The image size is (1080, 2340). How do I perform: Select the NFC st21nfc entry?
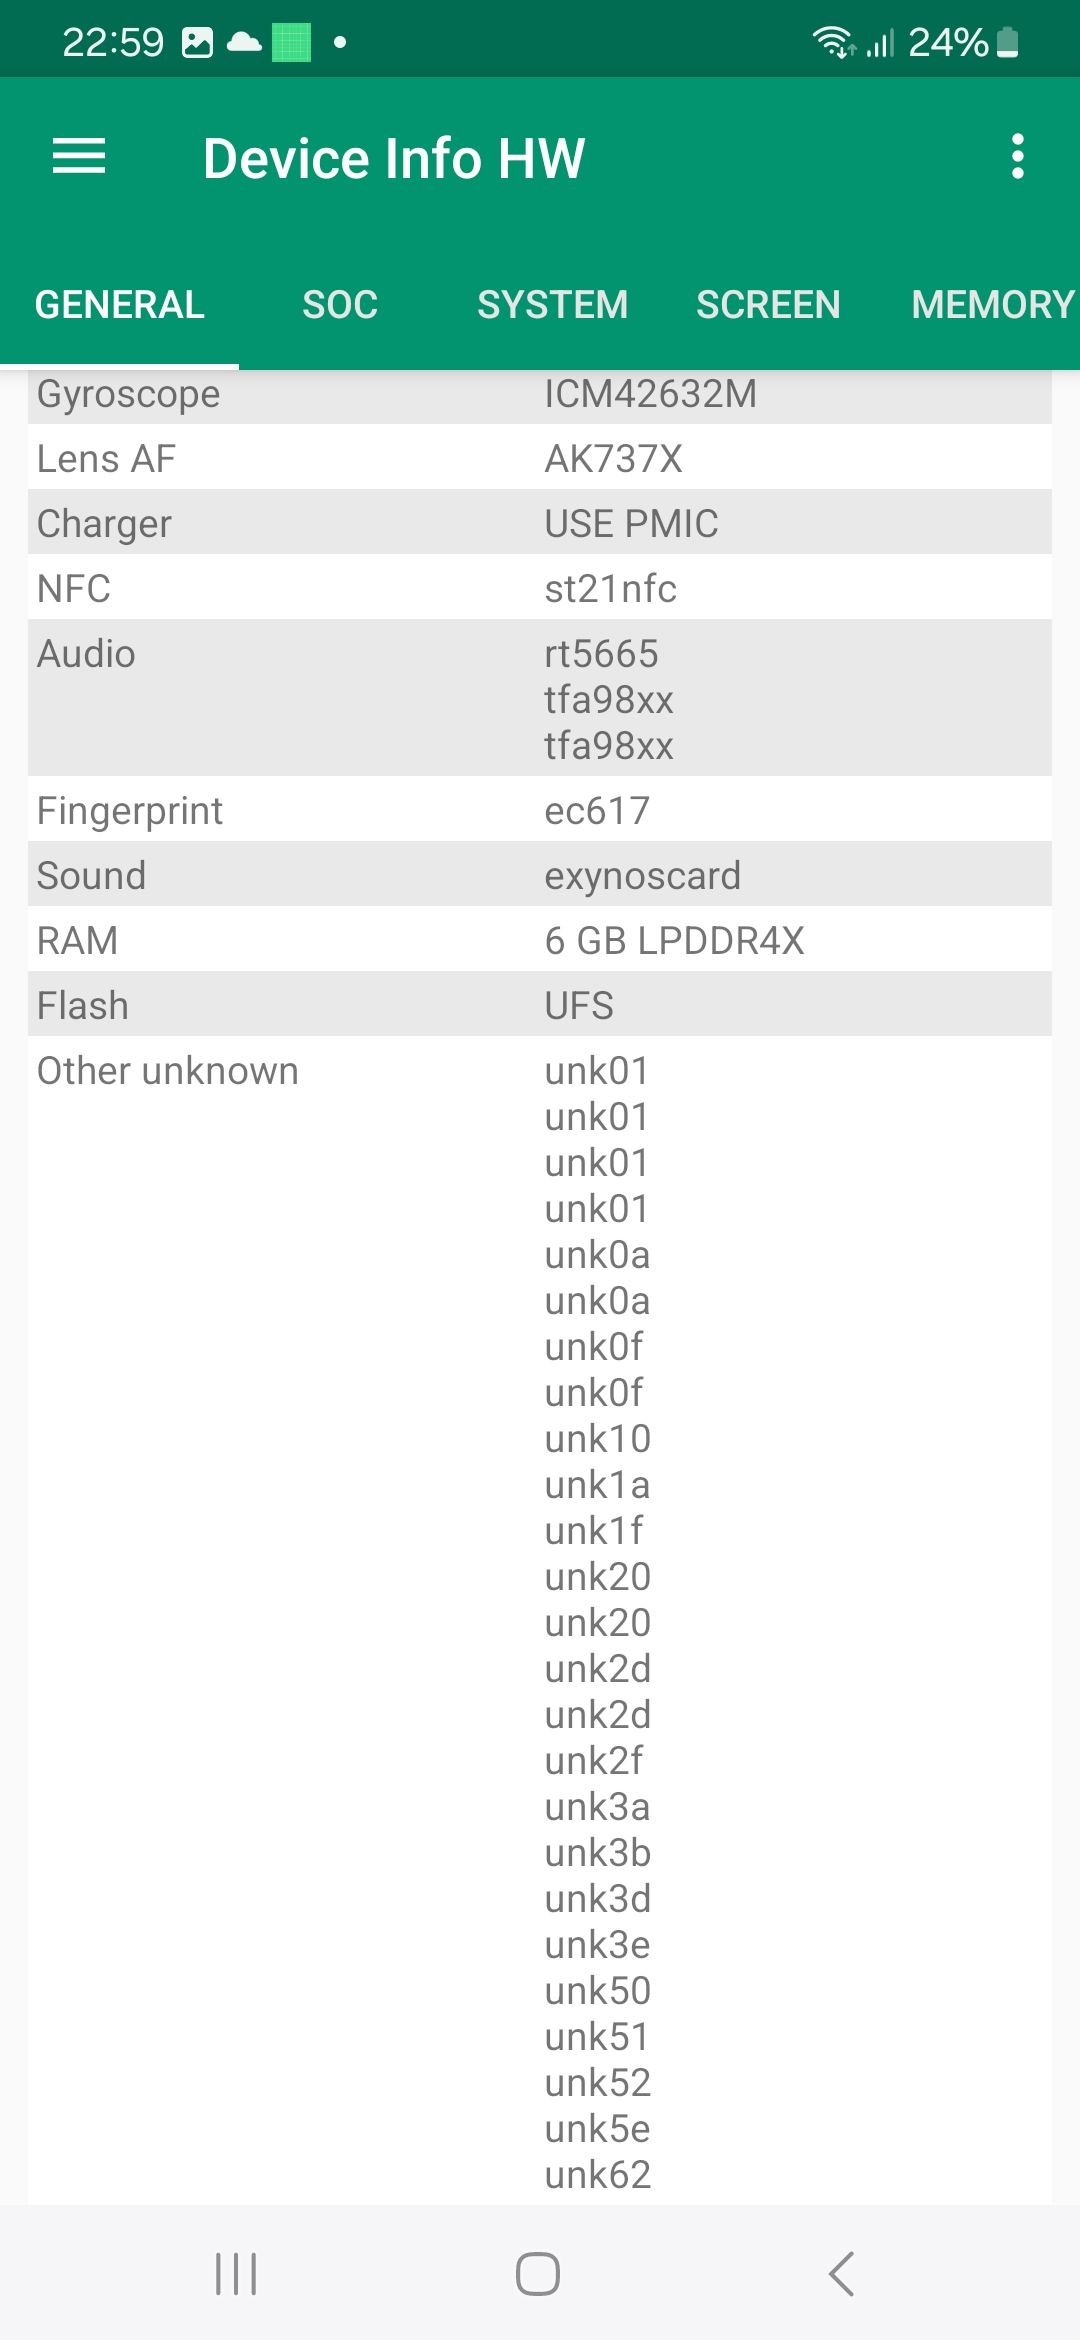(540, 588)
